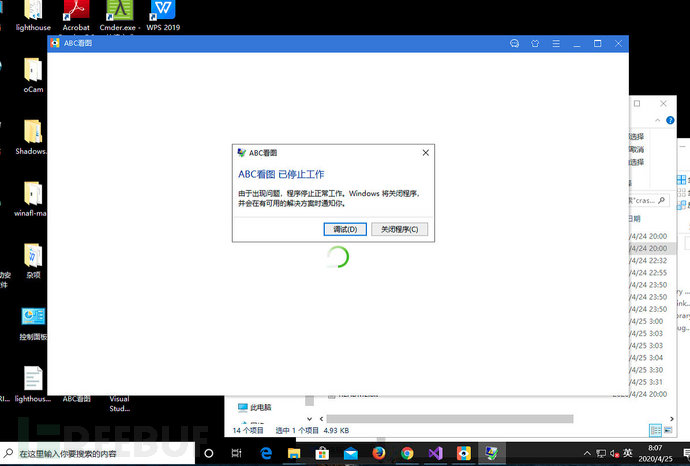
Task: Click the Firefox taskbar icon
Action: click(380, 453)
